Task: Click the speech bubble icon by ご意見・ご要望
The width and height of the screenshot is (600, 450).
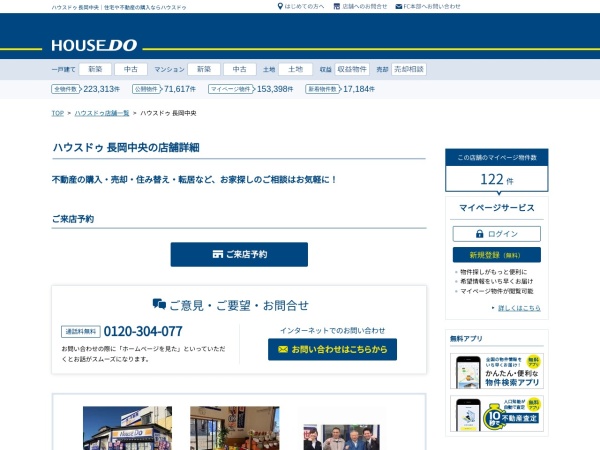Action: tap(159, 304)
